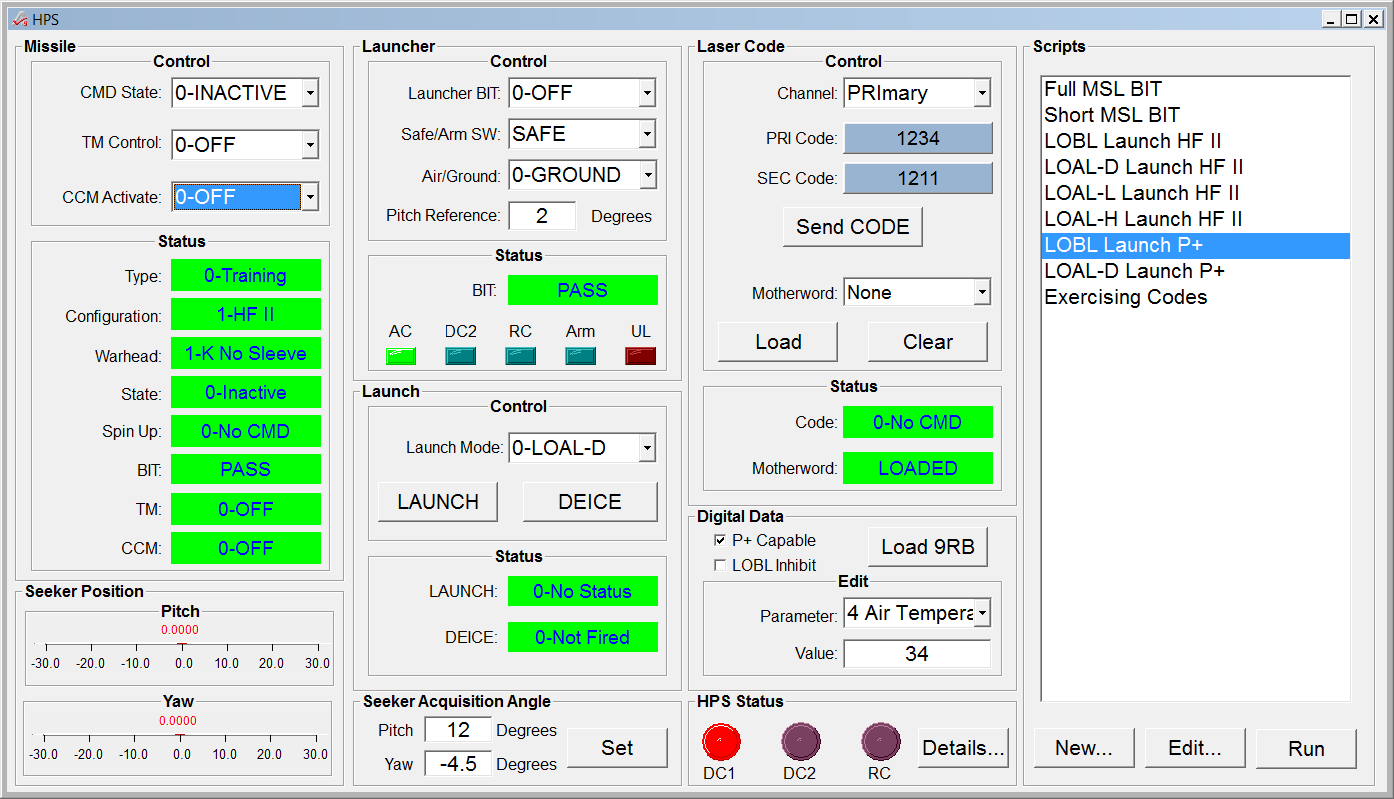
Task: Click the Motherword Clear button
Action: pos(928,342)
